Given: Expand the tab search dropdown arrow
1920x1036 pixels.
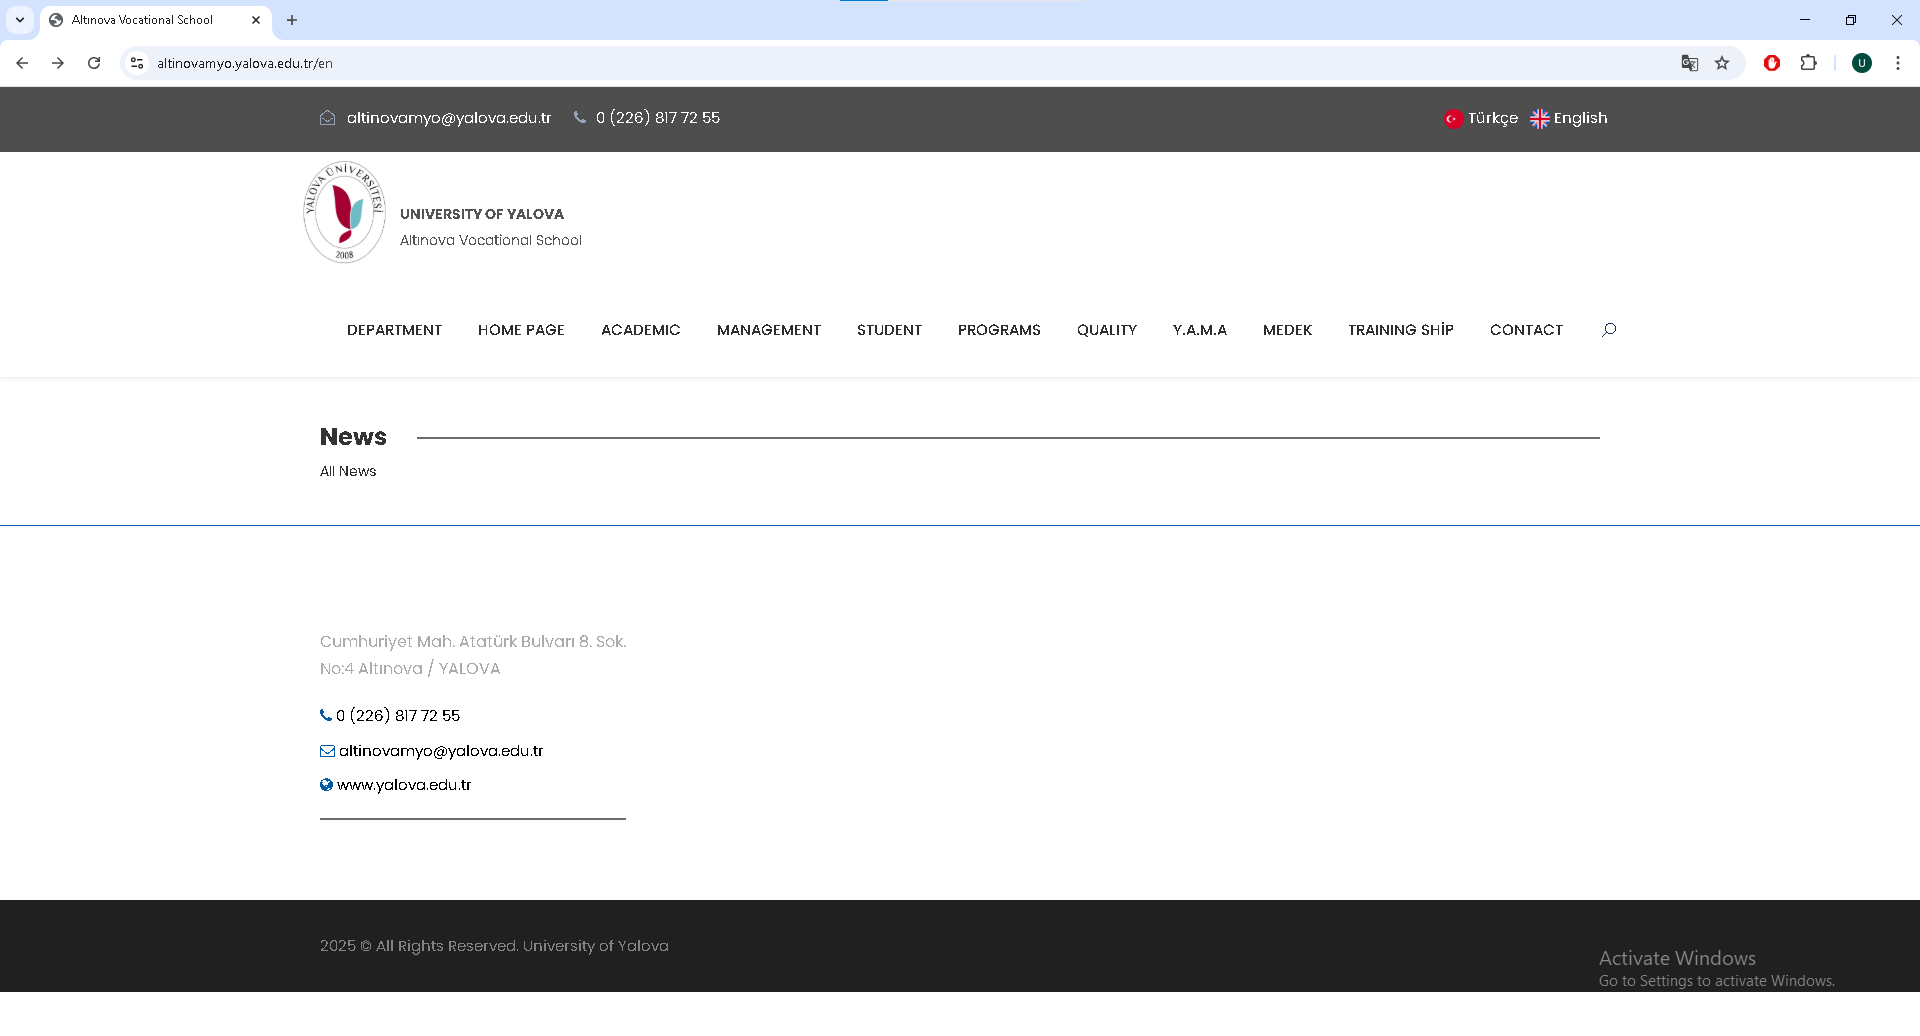Looking at the screenshot, I should [x=20, y=20].
